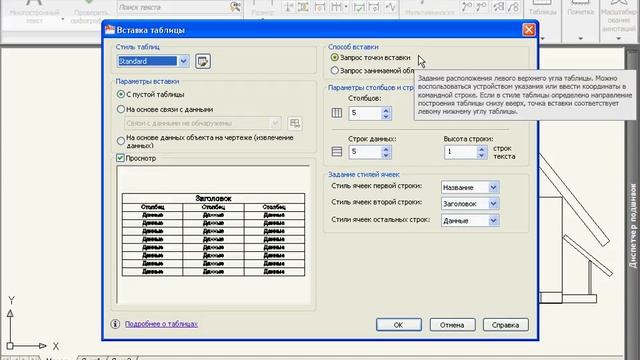Expand the Таблицы ribbon panel arrow

(543, 39)
